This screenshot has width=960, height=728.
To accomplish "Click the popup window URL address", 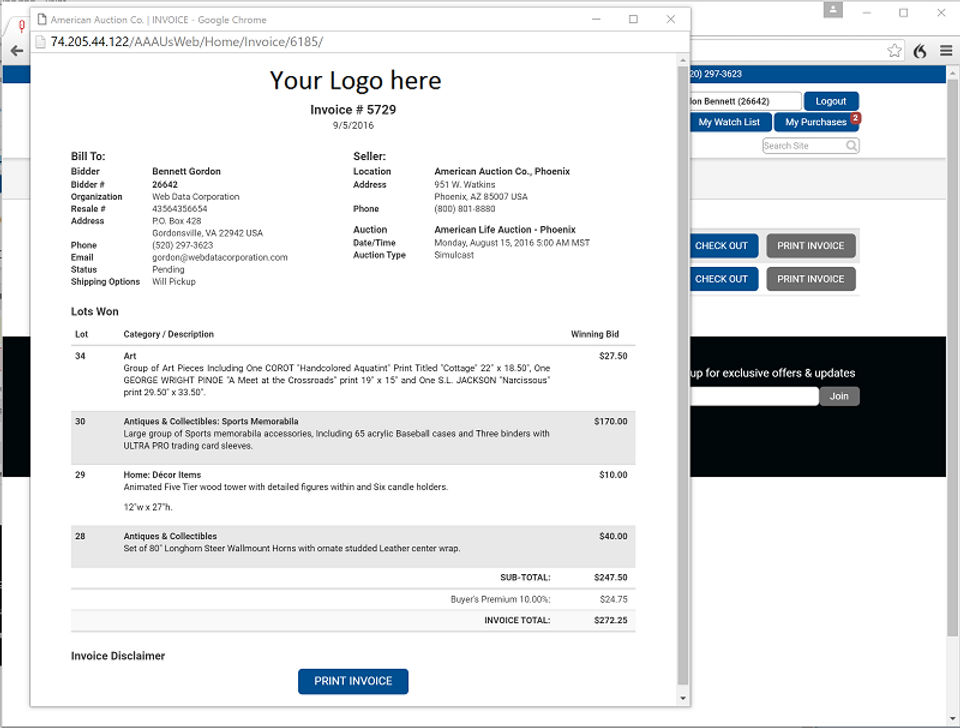I will pos(187,42).
